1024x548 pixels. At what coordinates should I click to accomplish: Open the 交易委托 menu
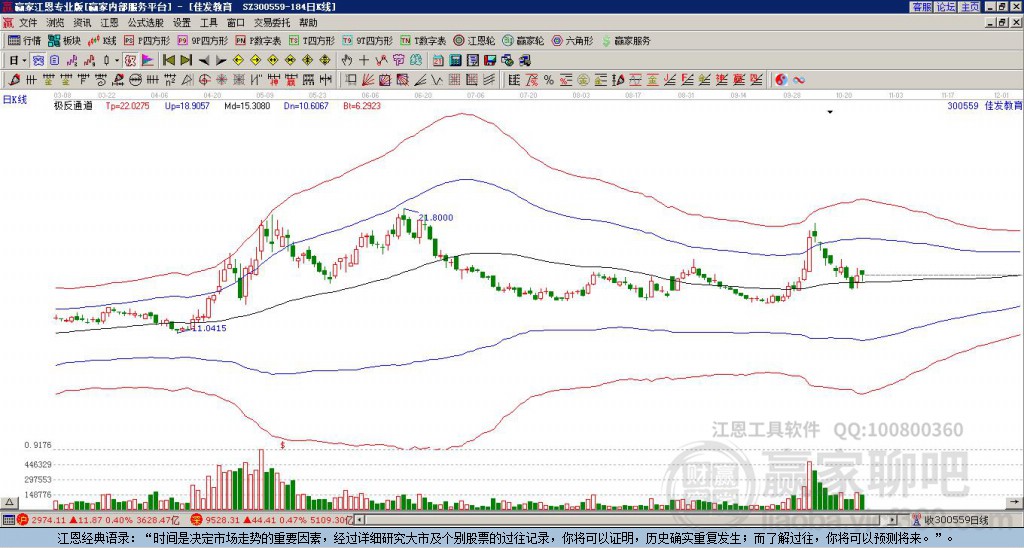click(272, 23)
